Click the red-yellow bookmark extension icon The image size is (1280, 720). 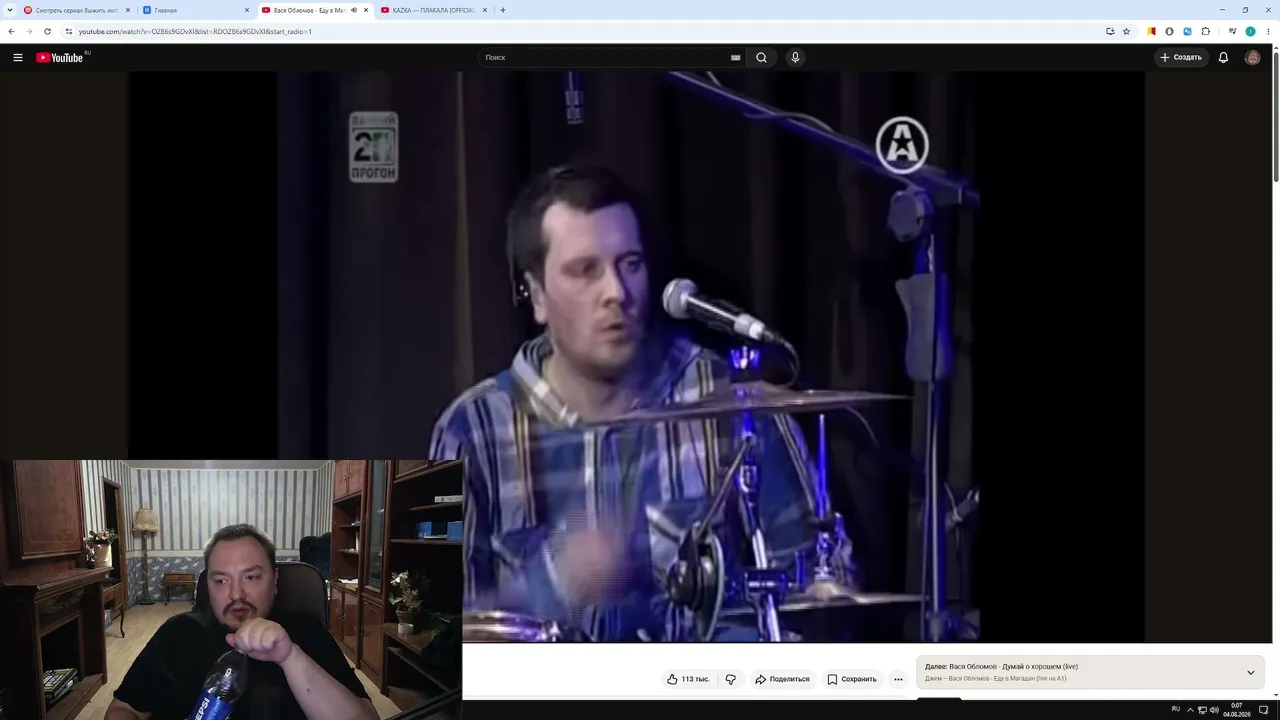pyautogui.click(x=1151, y=31)
